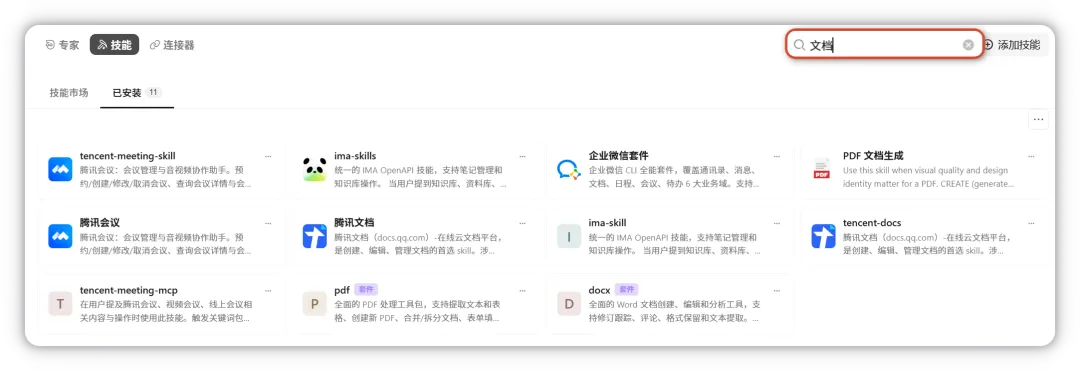Open more options for ima-skills
The image size is (1080, 371).
[523, 156]
